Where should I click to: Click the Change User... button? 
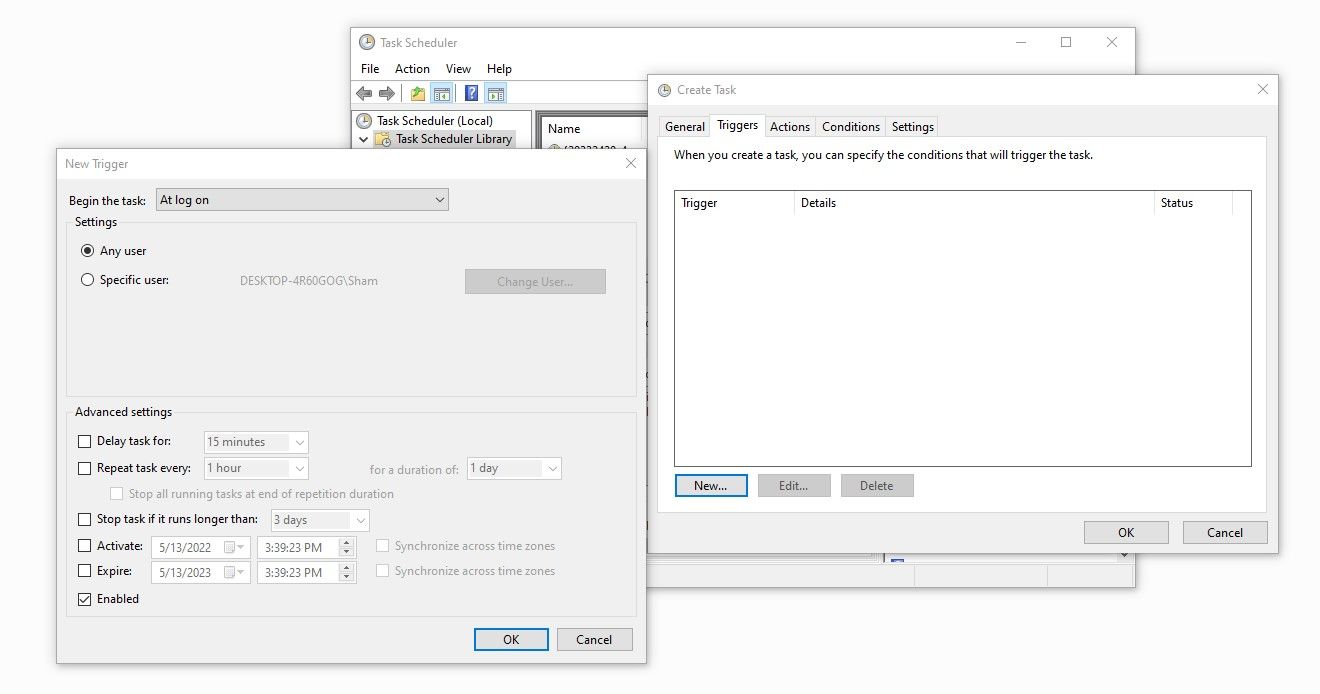[535, 282]
